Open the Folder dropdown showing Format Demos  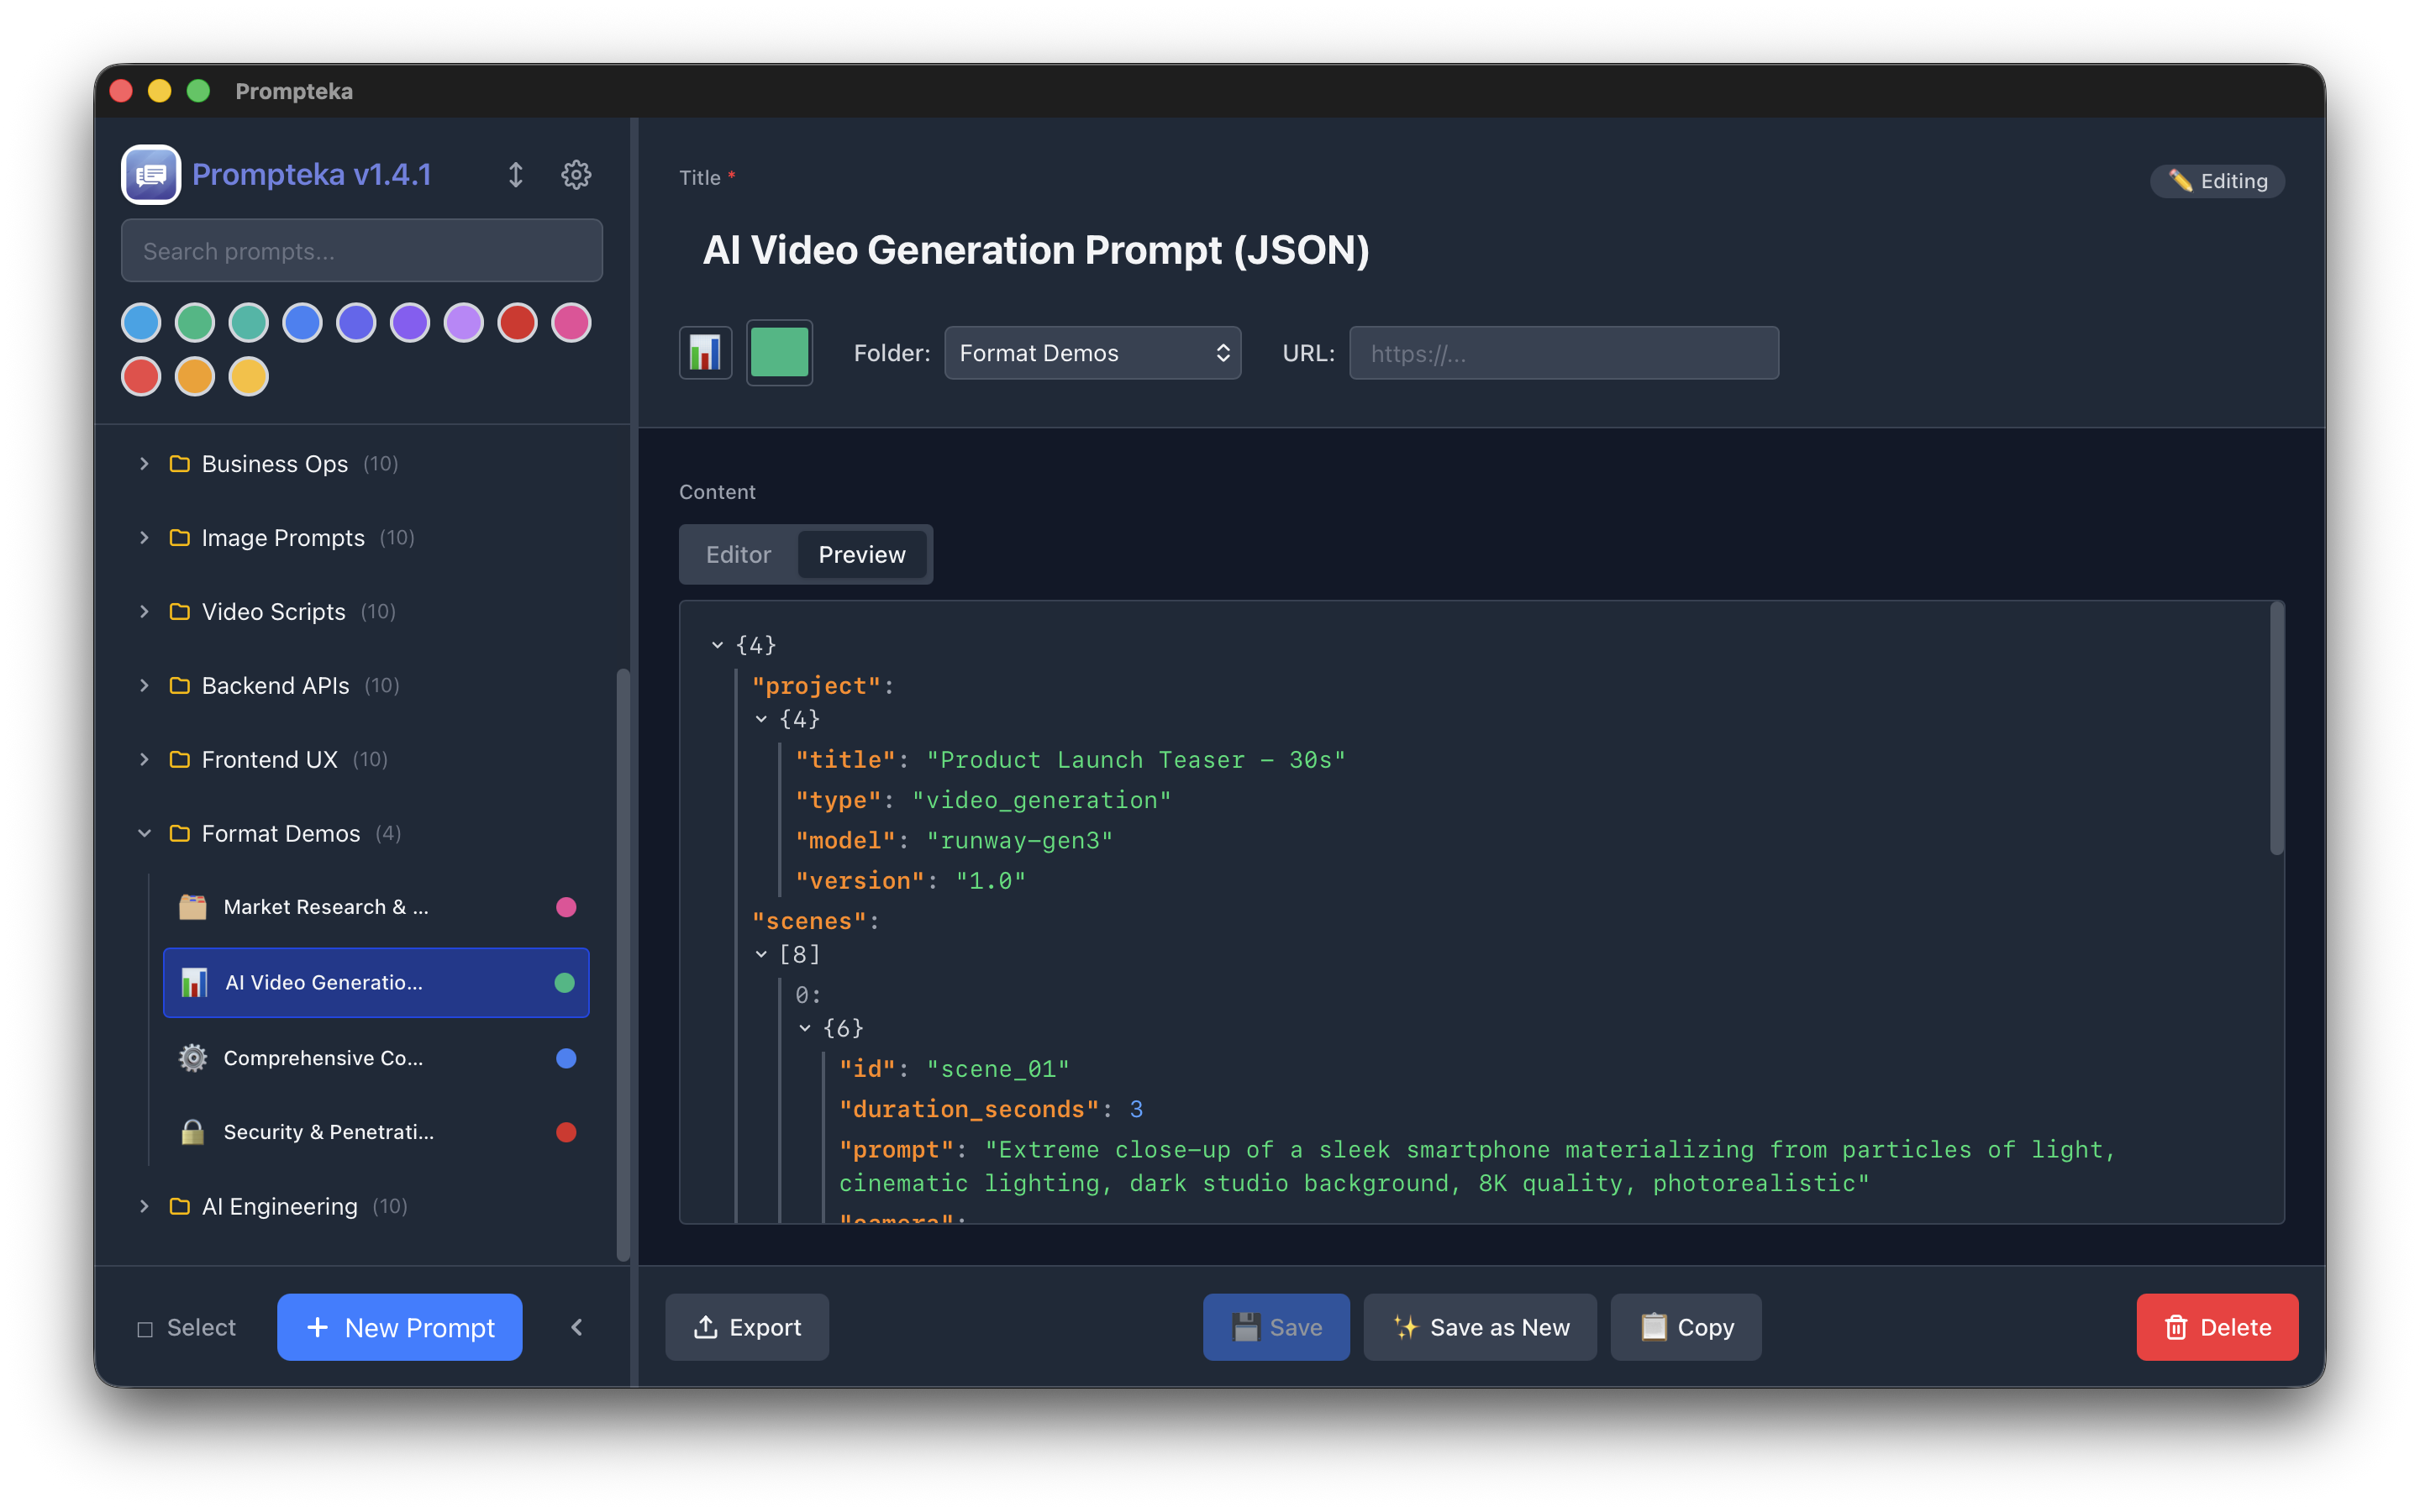pyautogui.click(x=1092, y=352)
